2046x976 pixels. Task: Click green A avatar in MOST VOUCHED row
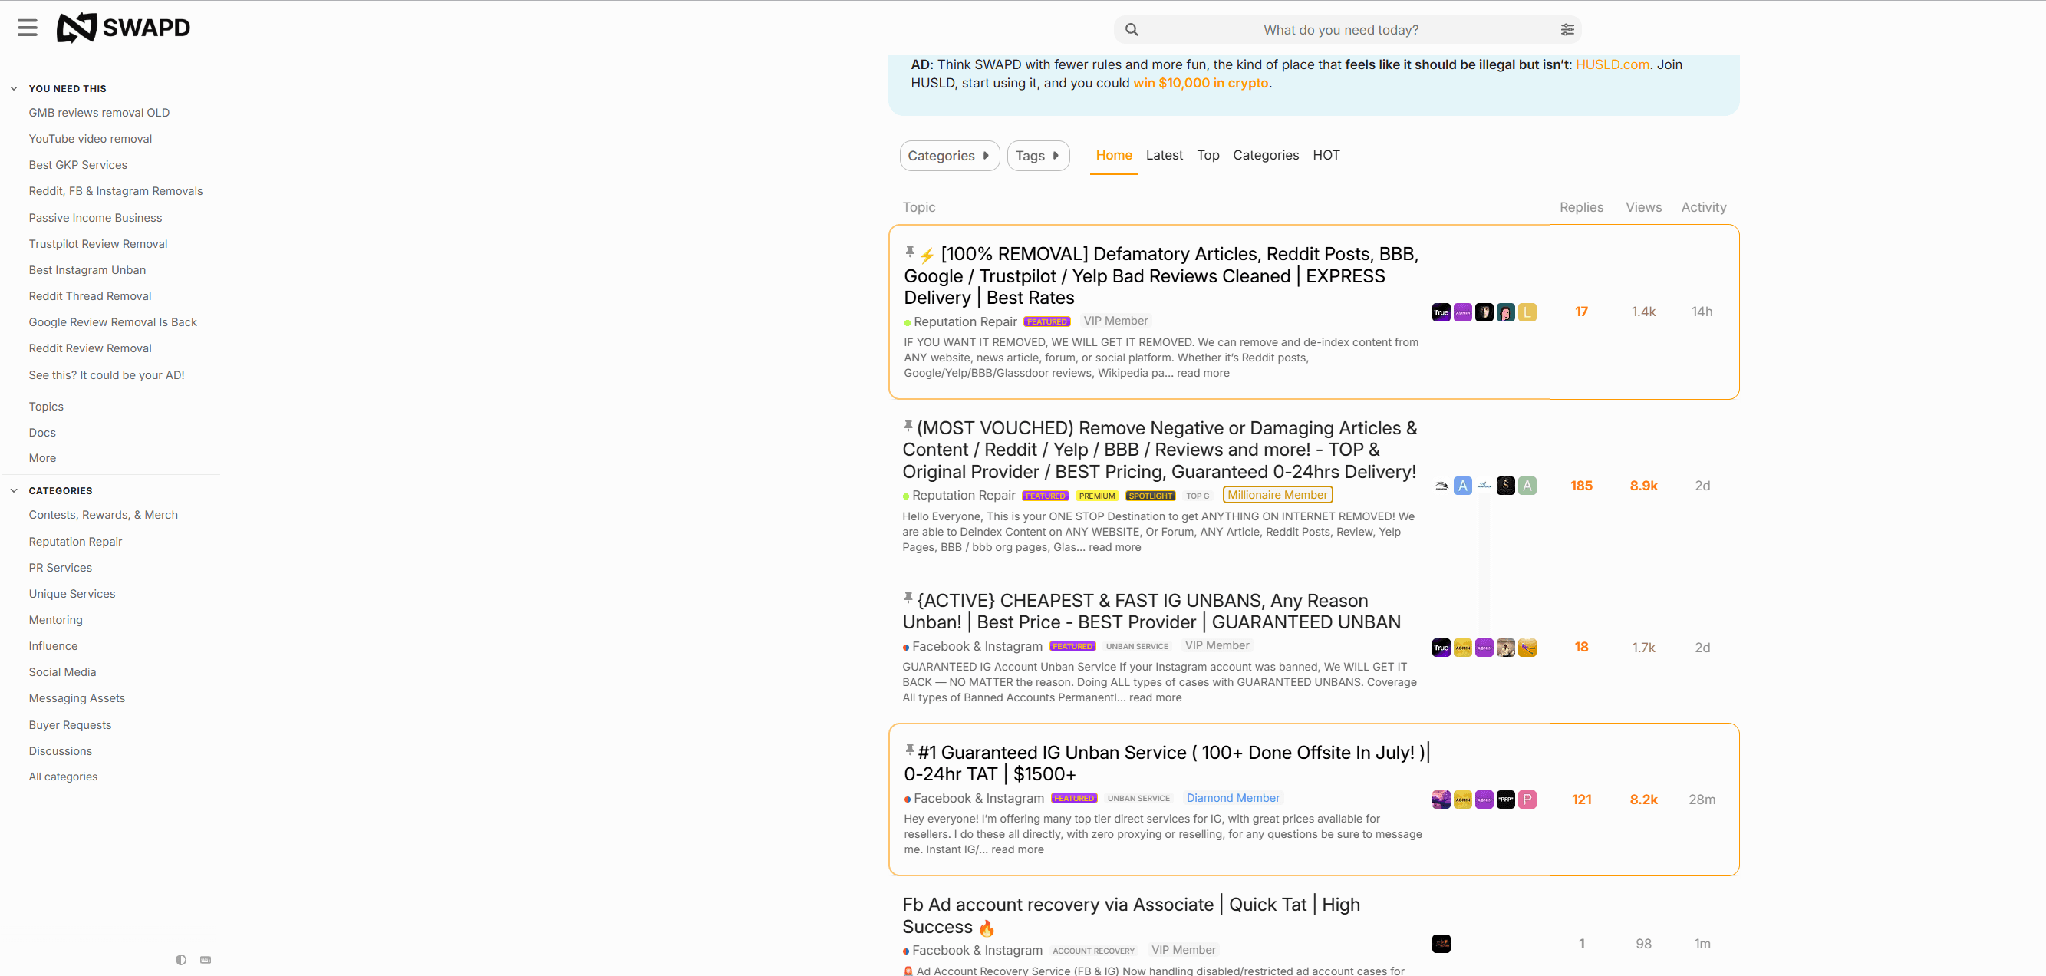tap(1527, 486)
